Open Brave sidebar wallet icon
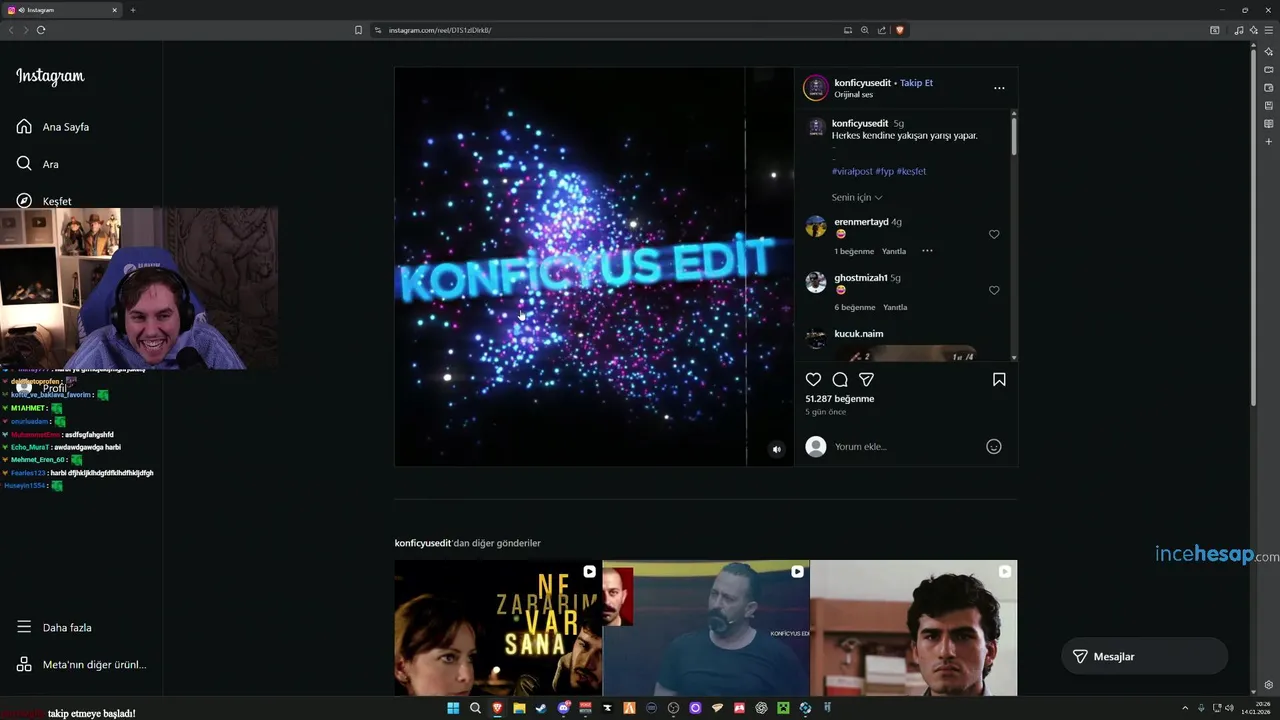Screen dimensions: 1280x720 tap(1268, 87)
